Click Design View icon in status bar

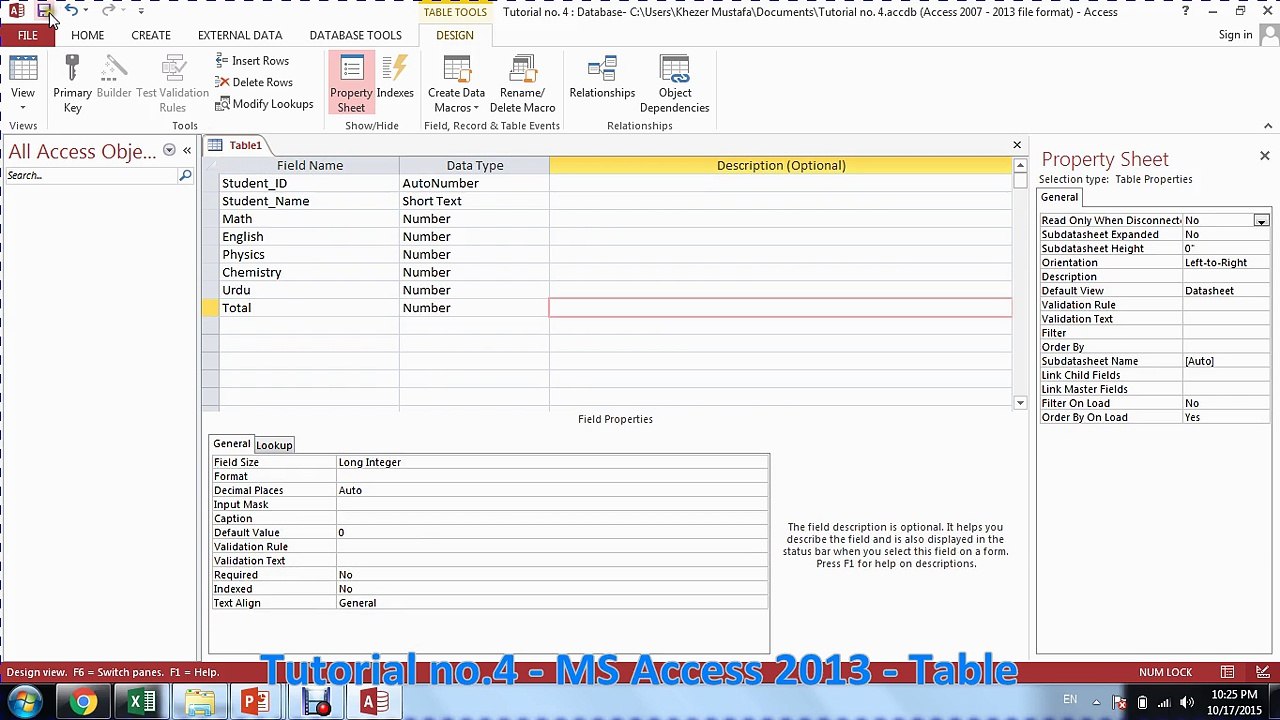tap(1262, 672)
